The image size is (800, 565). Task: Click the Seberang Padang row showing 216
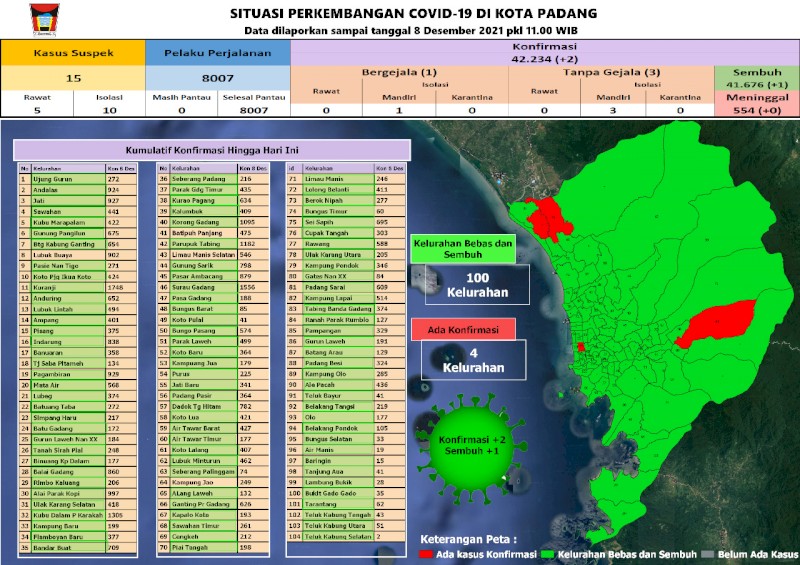213,179
